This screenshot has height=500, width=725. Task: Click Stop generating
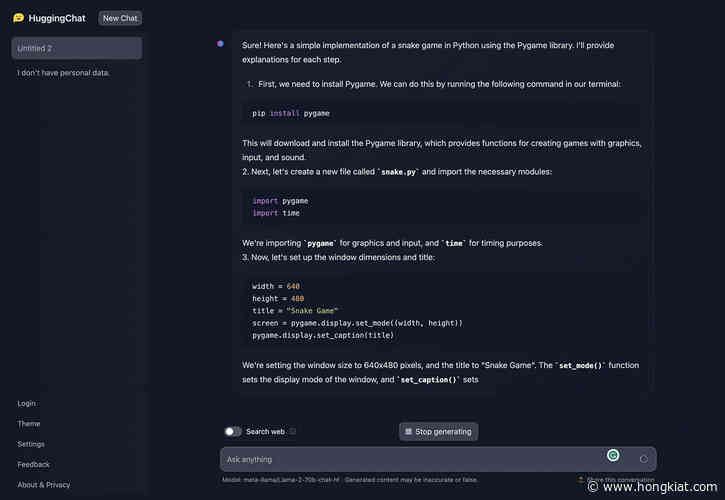click(438, 432)
